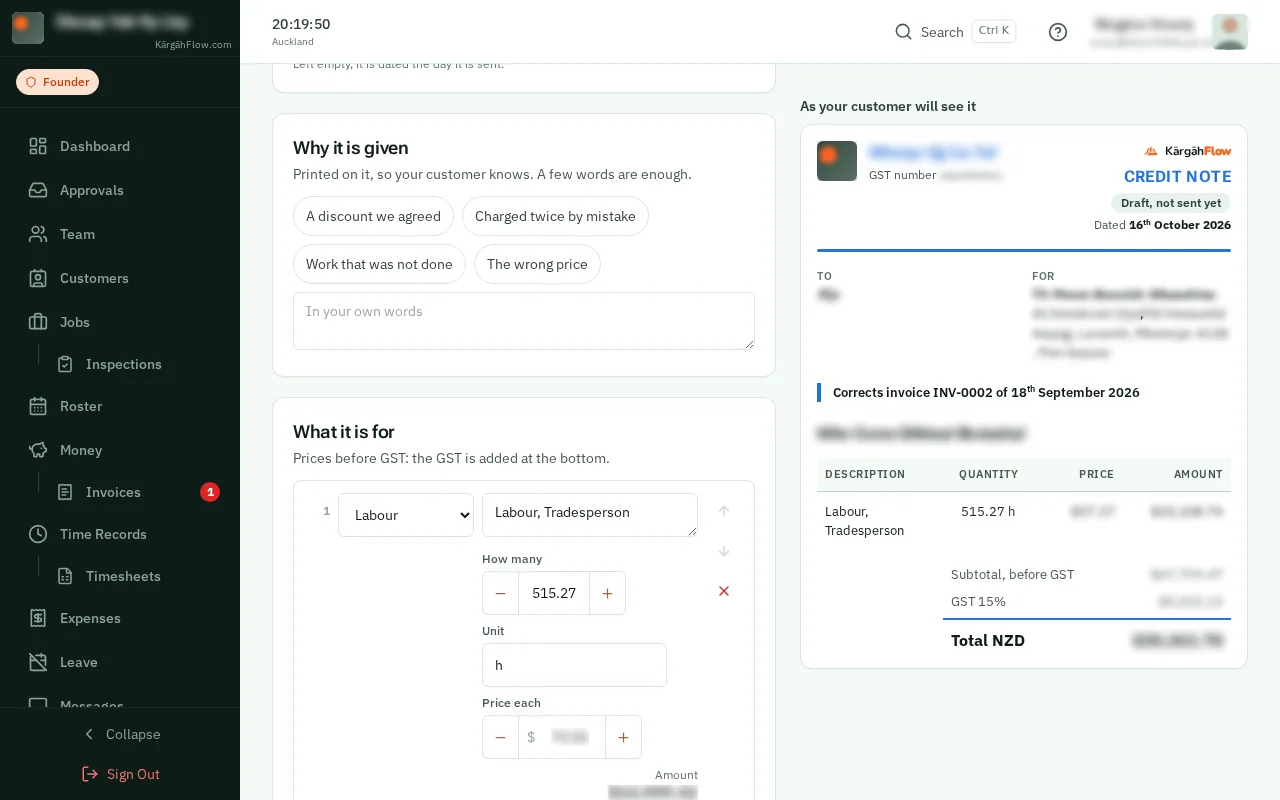Click the 'In your own words' text area
The width and height of the screenshot is (1280, 800).
(x=524, y=321)
